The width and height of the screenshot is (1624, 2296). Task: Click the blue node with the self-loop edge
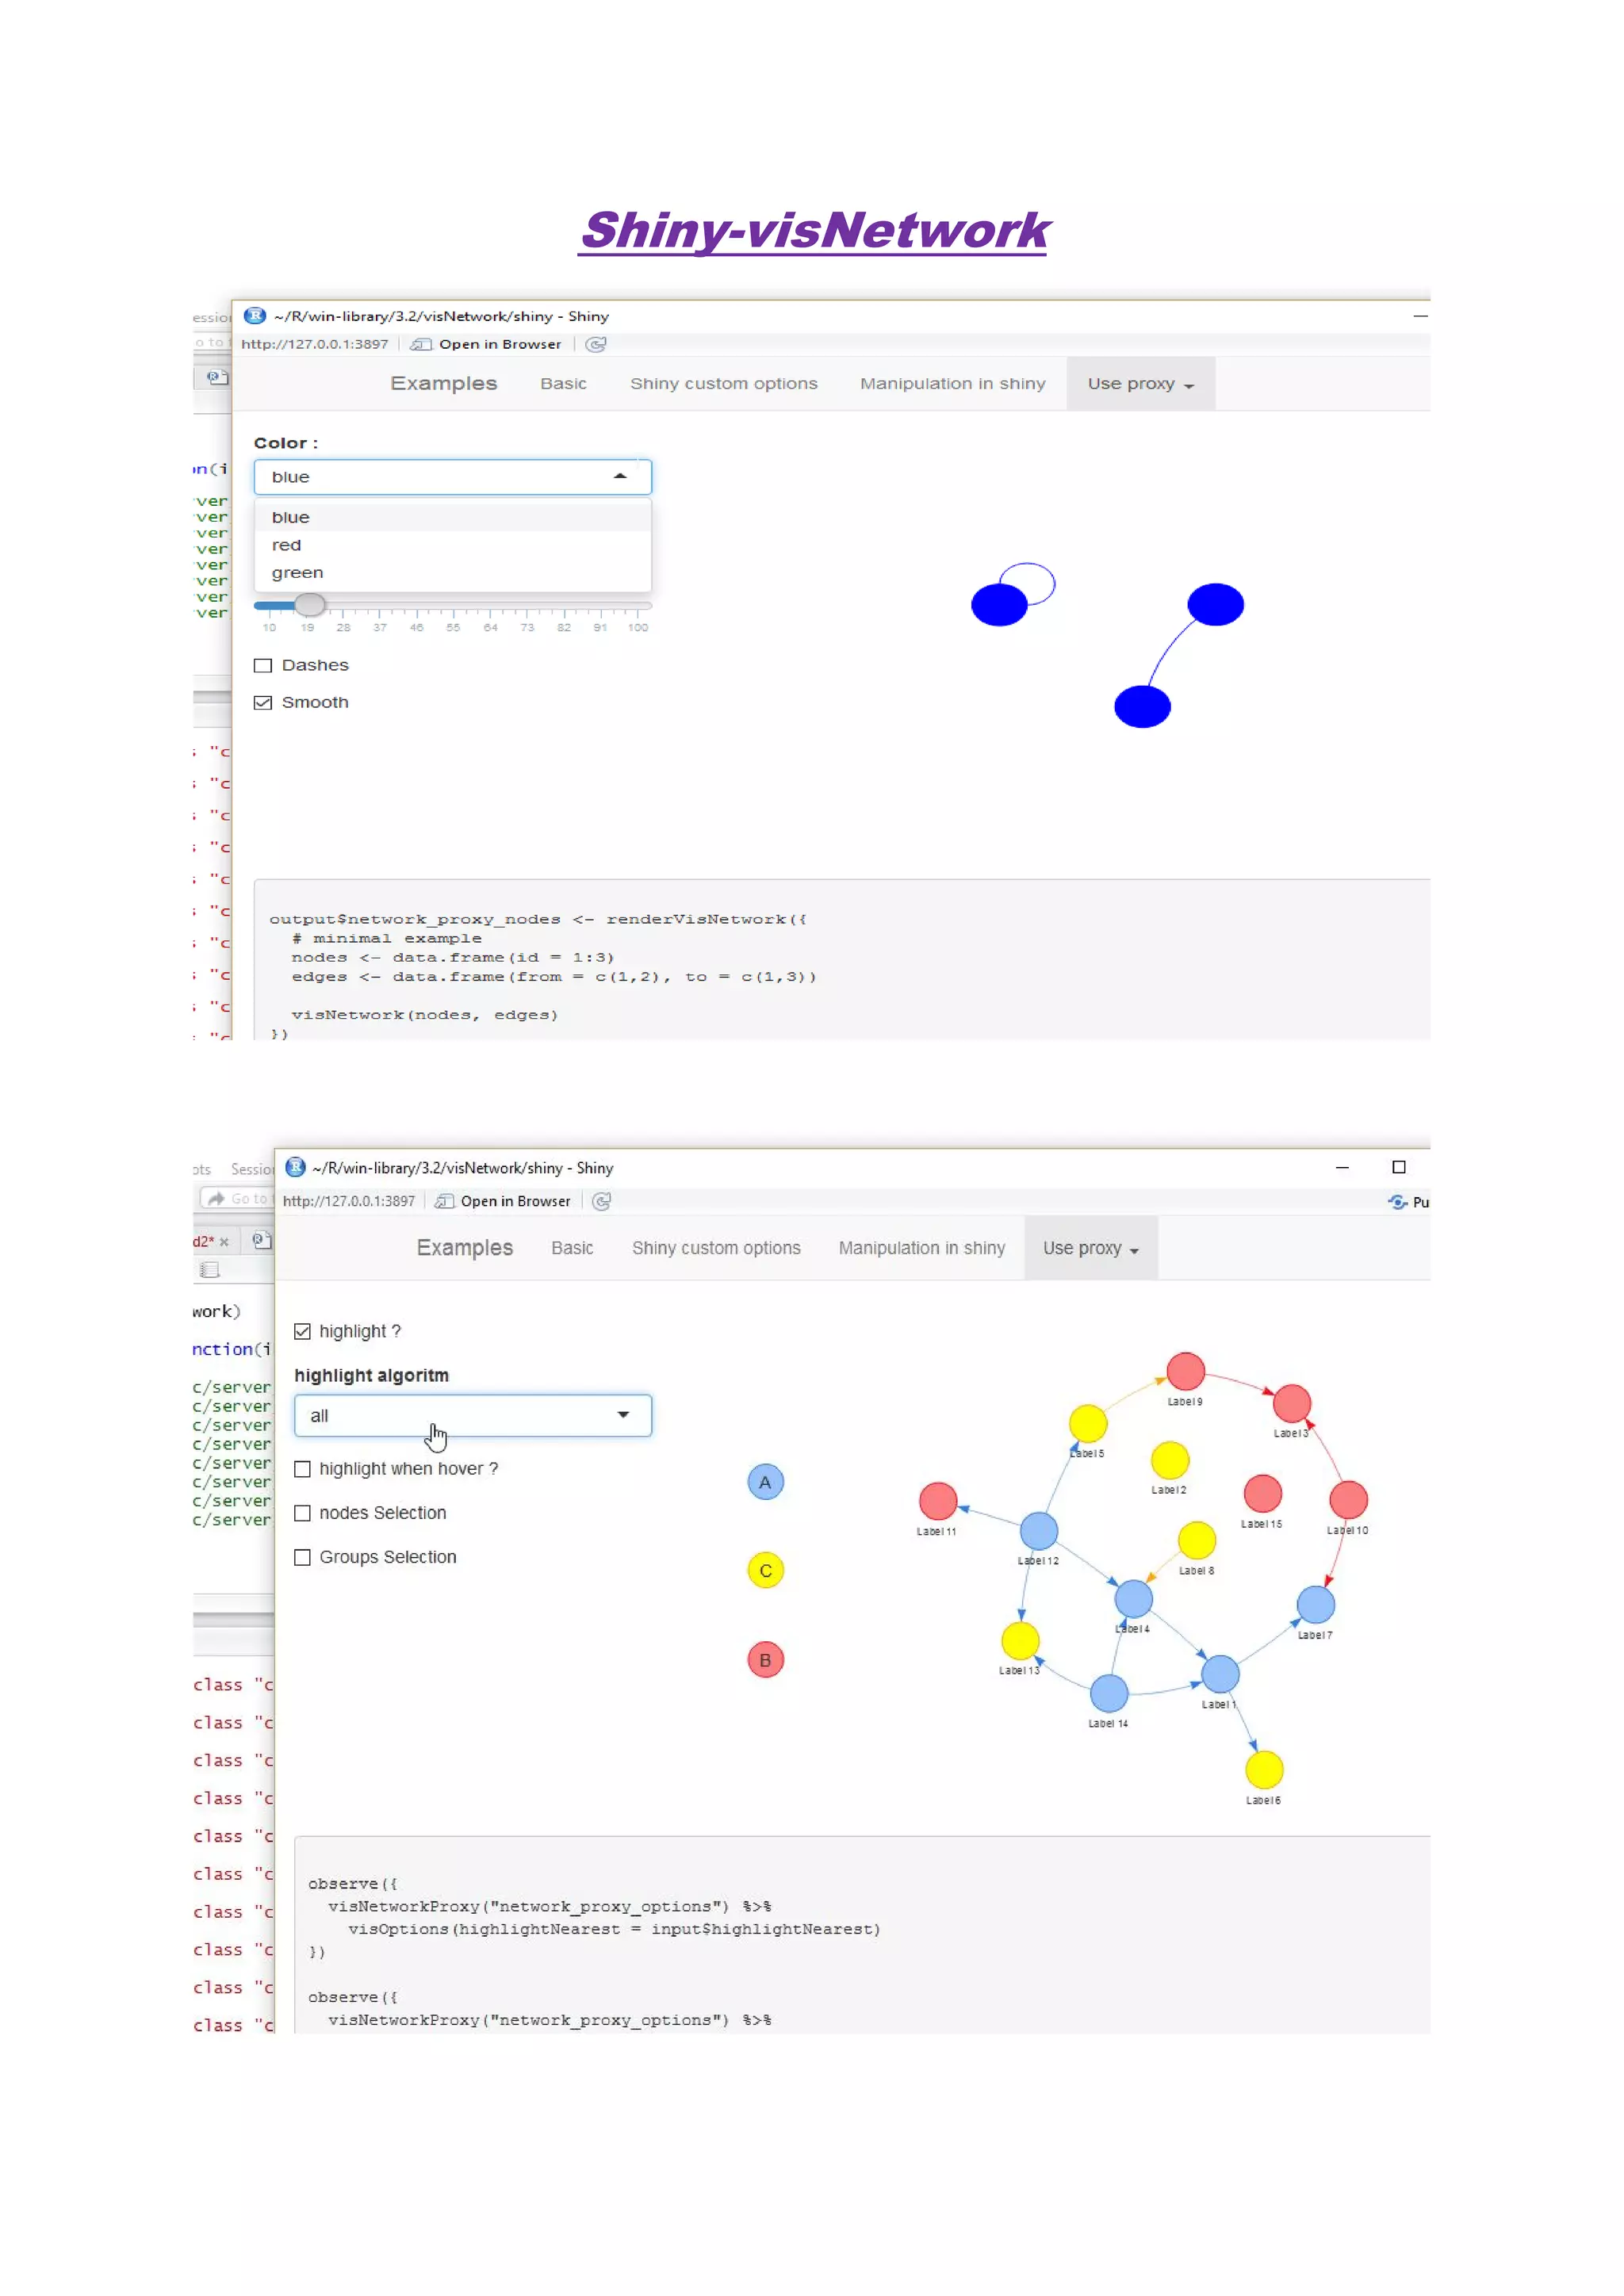click(x=999, y=605)
